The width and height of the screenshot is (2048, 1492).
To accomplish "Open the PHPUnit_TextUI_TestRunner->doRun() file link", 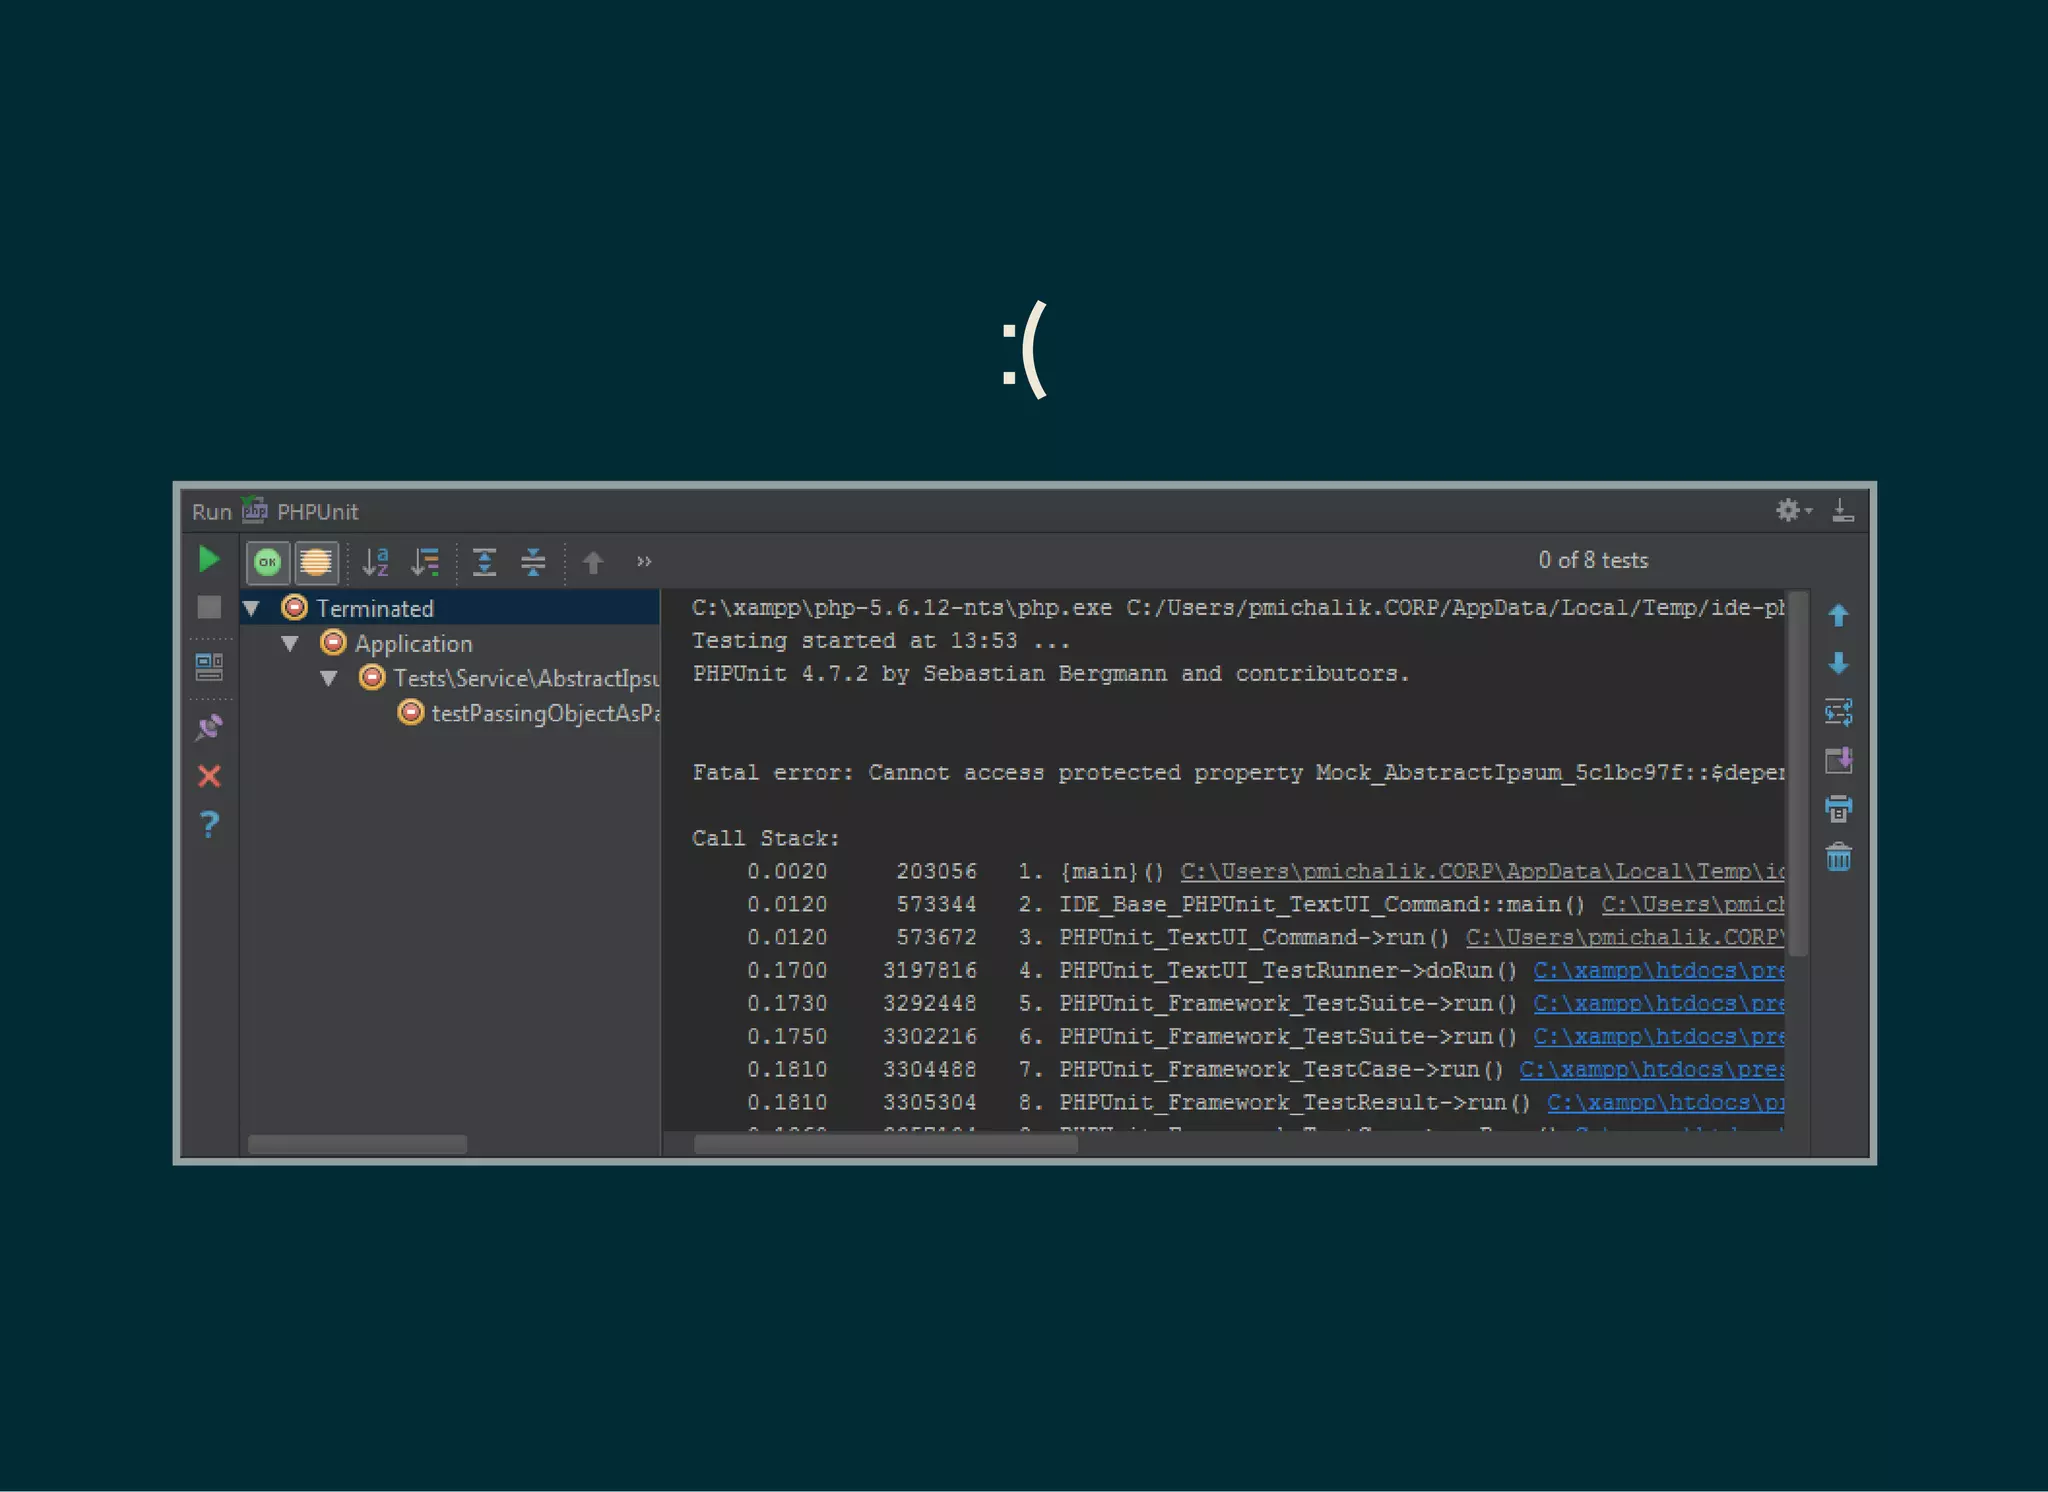I will click(1658, 971).
